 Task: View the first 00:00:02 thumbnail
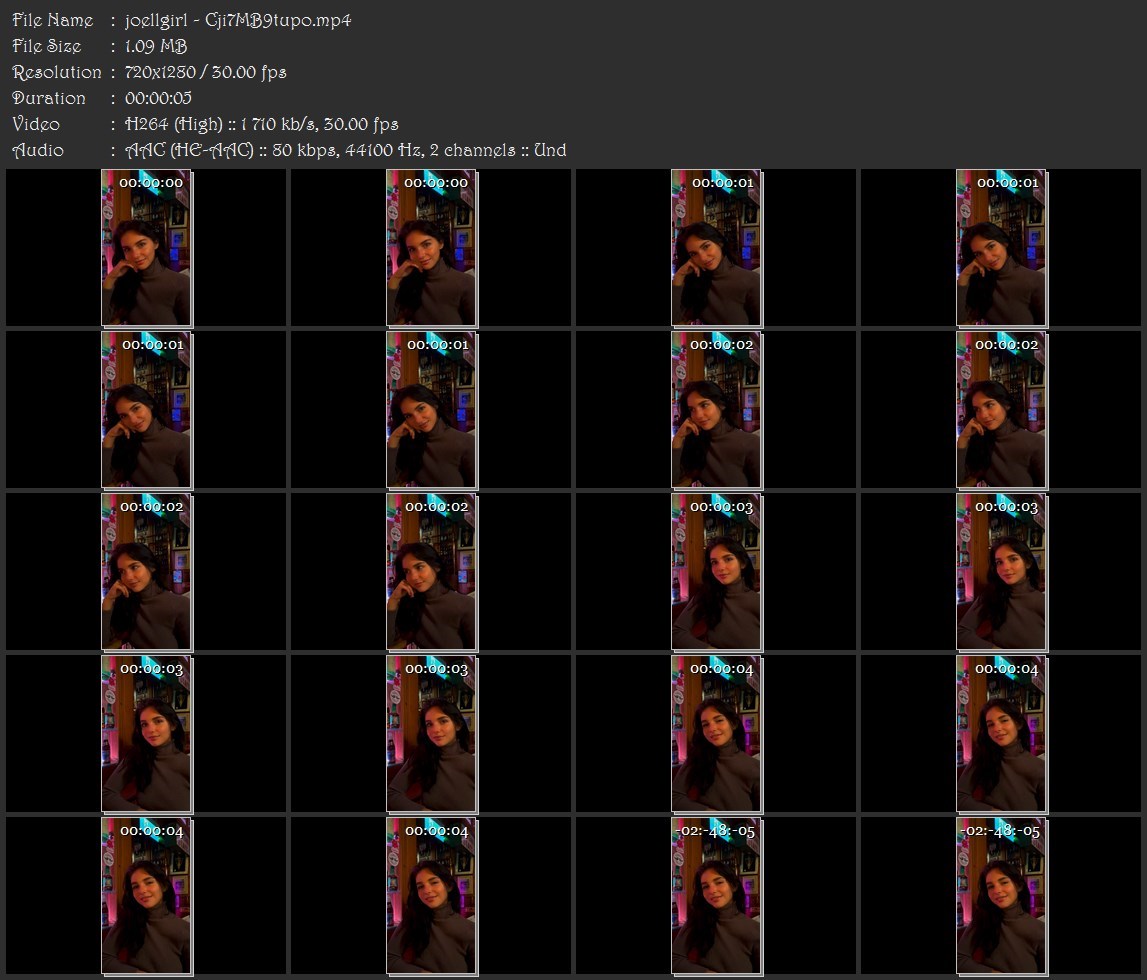[717, 410]
